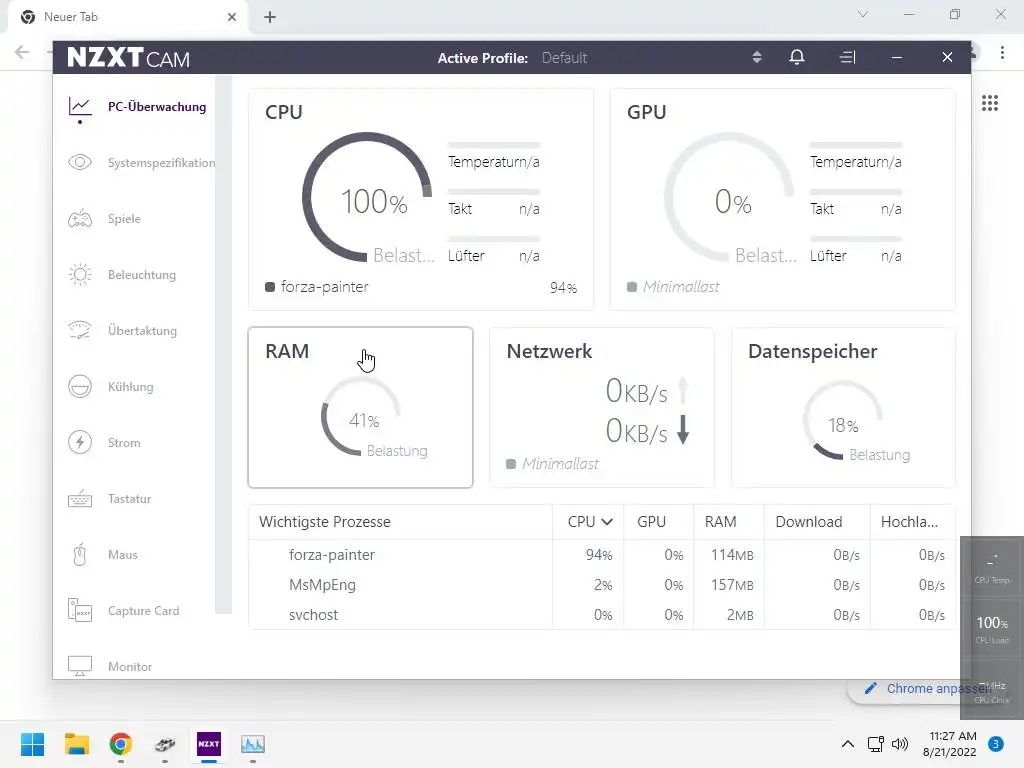This screenshot has height=768, width=1024.
Task: Open PC-Überwachung chart icon in sidebar
Action: coord(80,106)
